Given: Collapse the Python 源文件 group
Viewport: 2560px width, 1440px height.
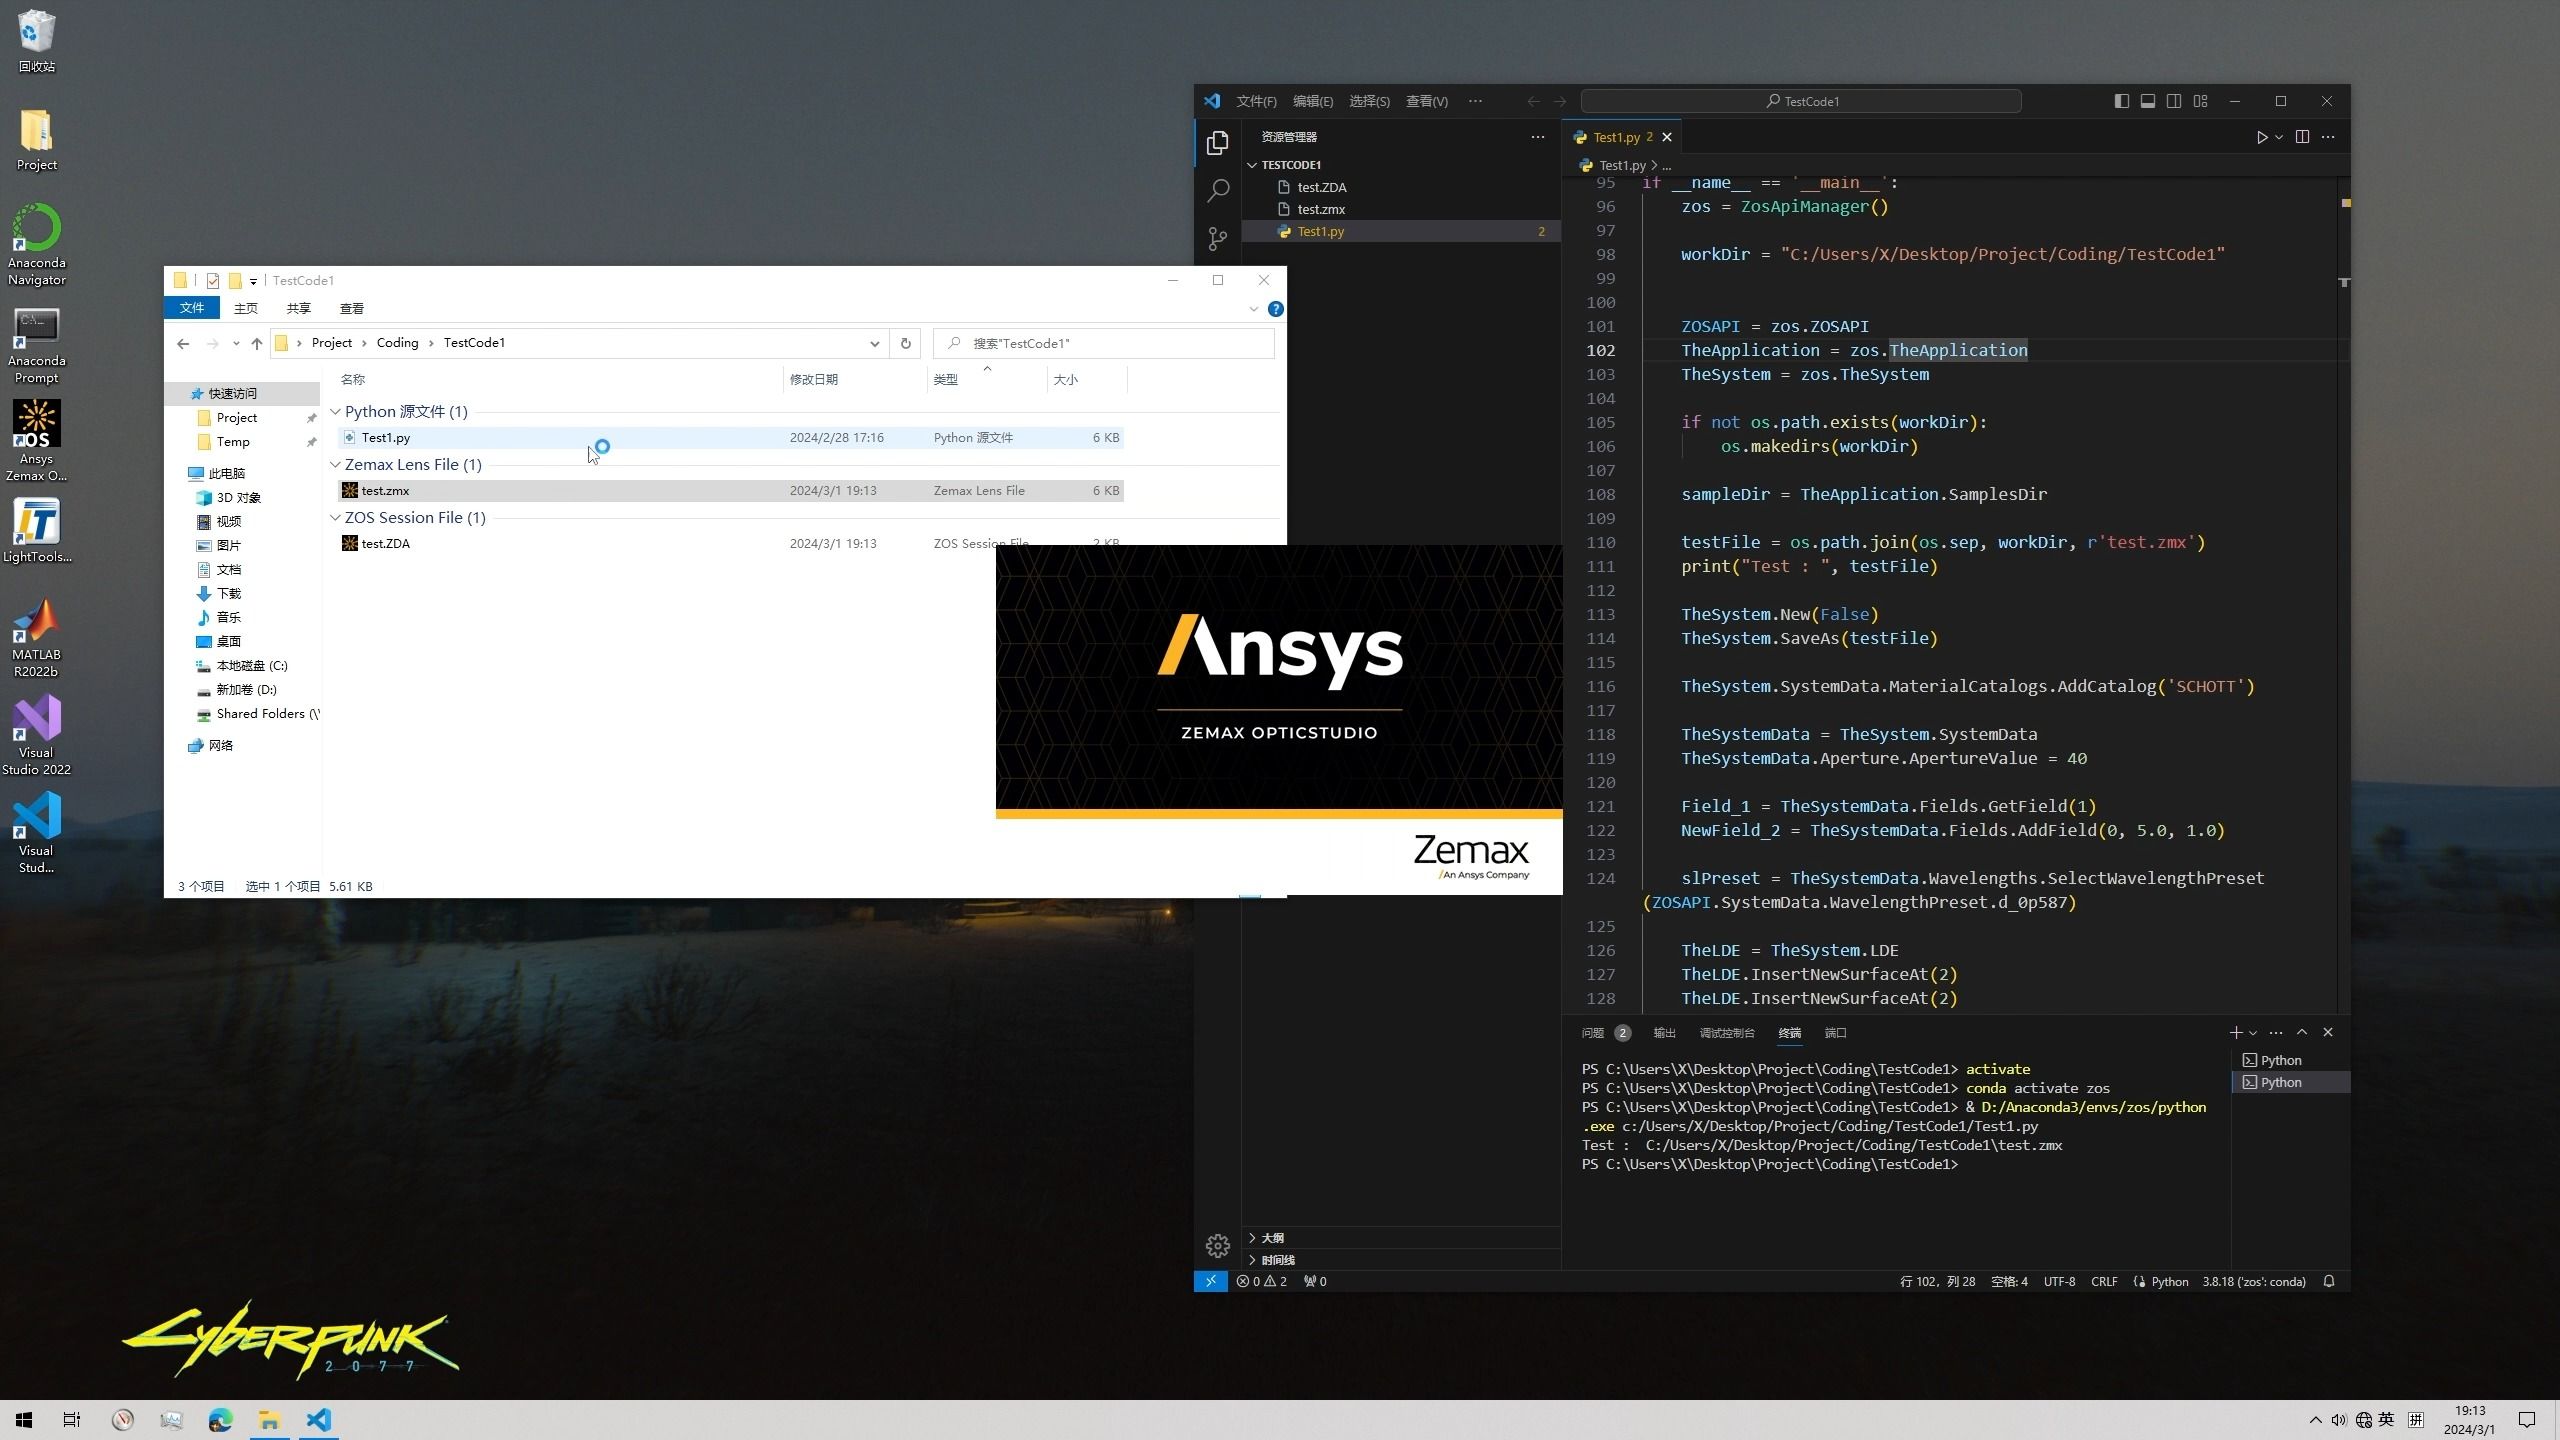Looking at the screenshot, I should click(336, 412).
